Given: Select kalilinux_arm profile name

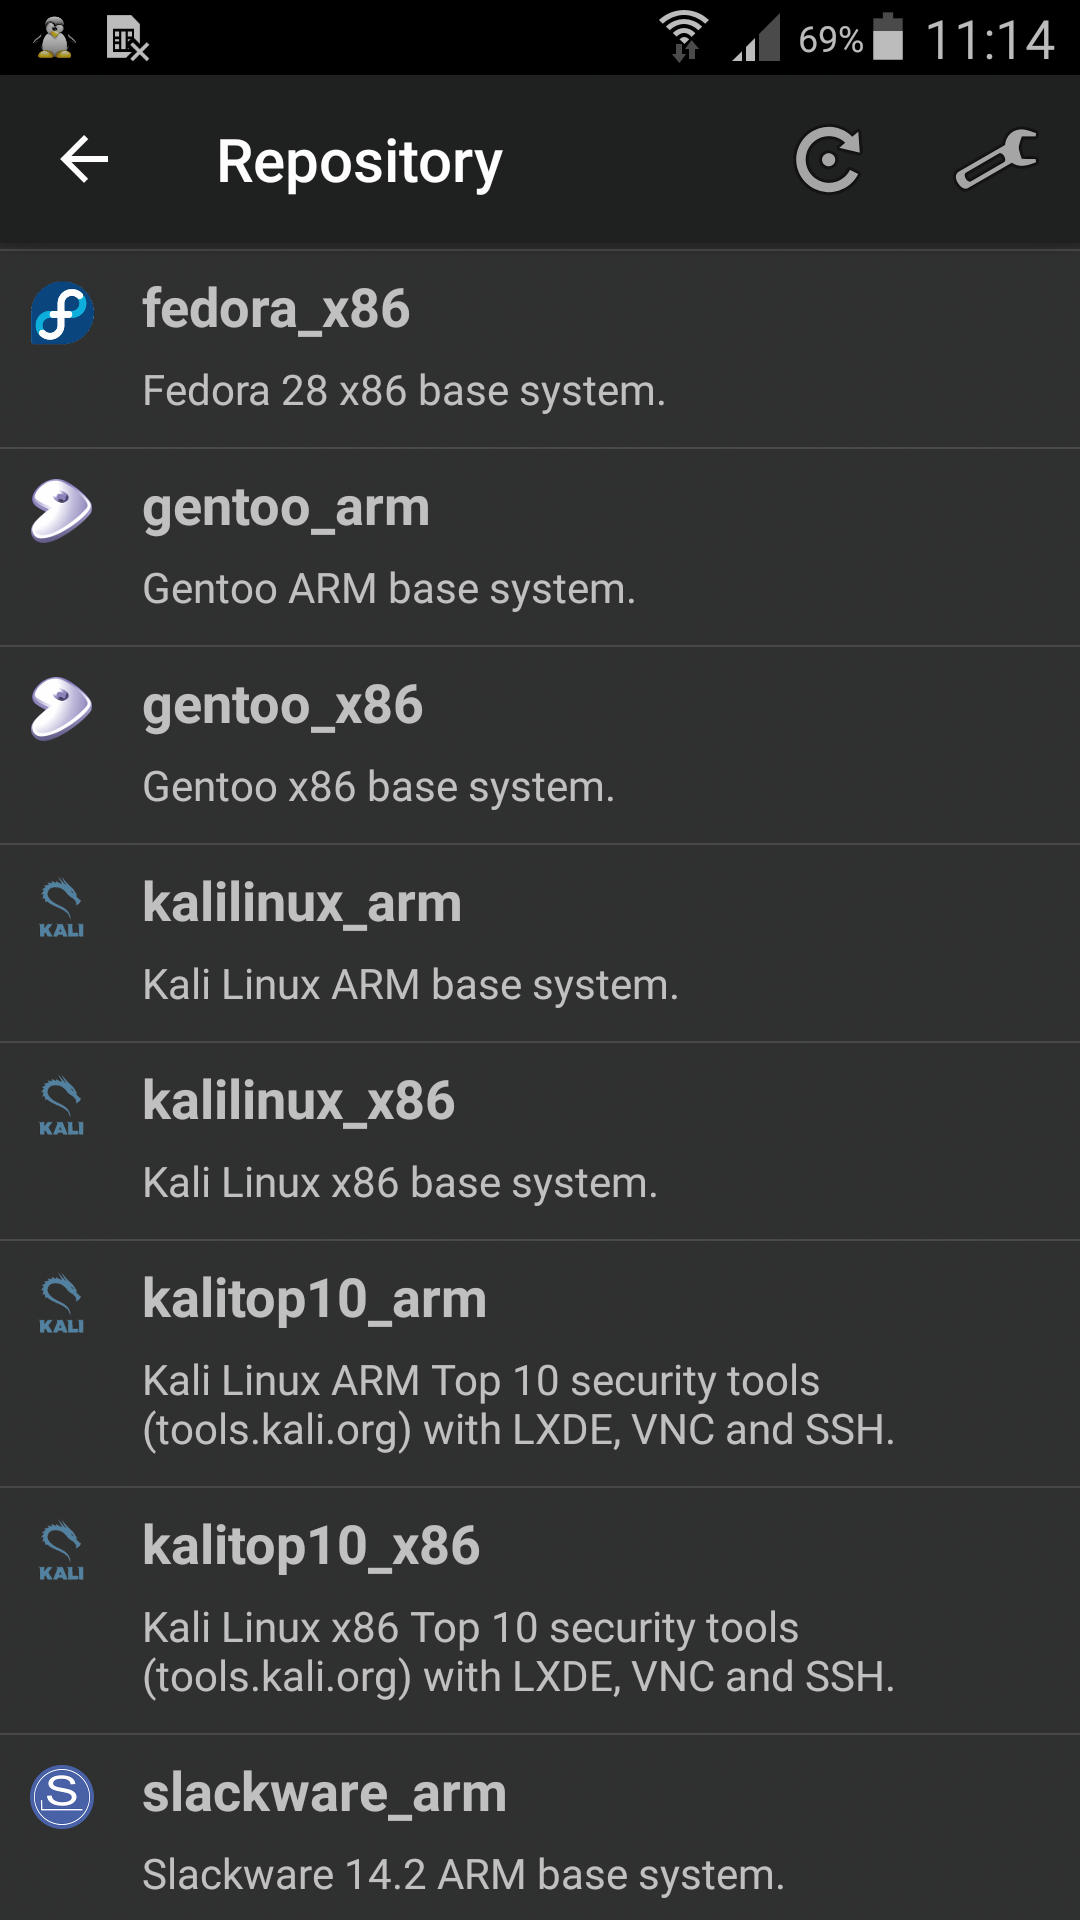Looking at the screenshot, I should (302, 903).
